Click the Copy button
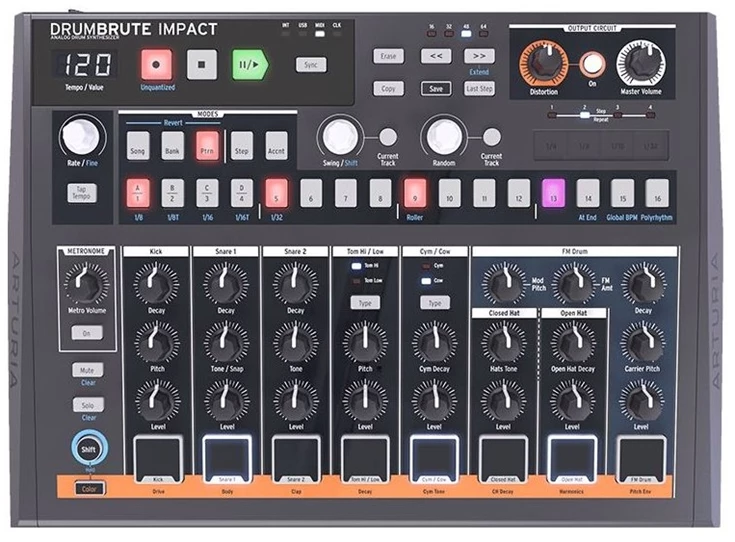 point(388,89)
